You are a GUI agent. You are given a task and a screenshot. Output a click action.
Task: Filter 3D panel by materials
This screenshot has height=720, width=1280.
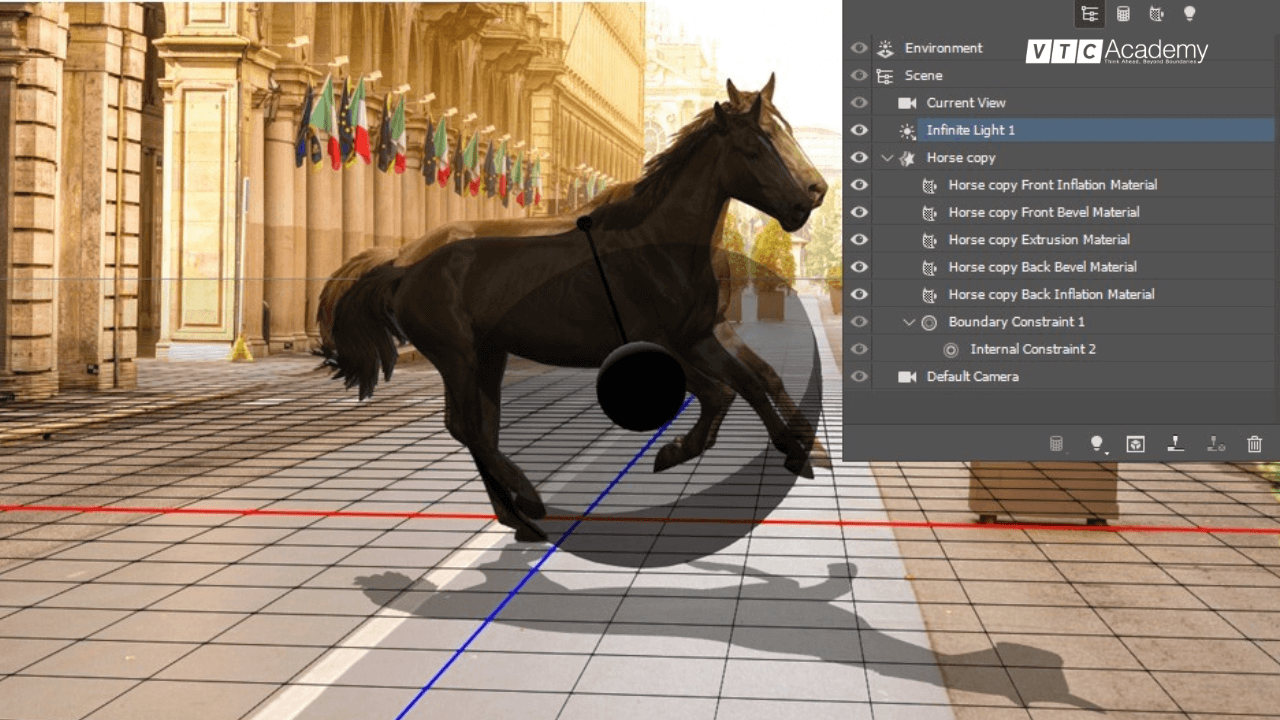click(1156, 14)
